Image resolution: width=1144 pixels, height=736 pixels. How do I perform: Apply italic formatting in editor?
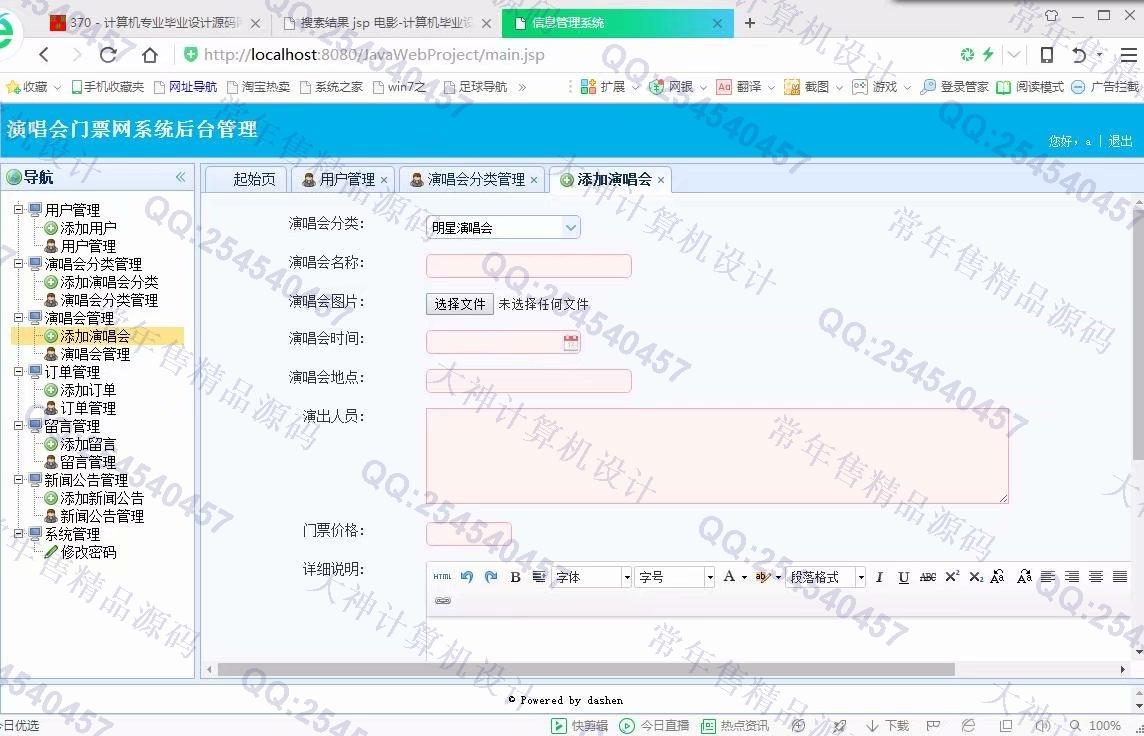[879, 577]
